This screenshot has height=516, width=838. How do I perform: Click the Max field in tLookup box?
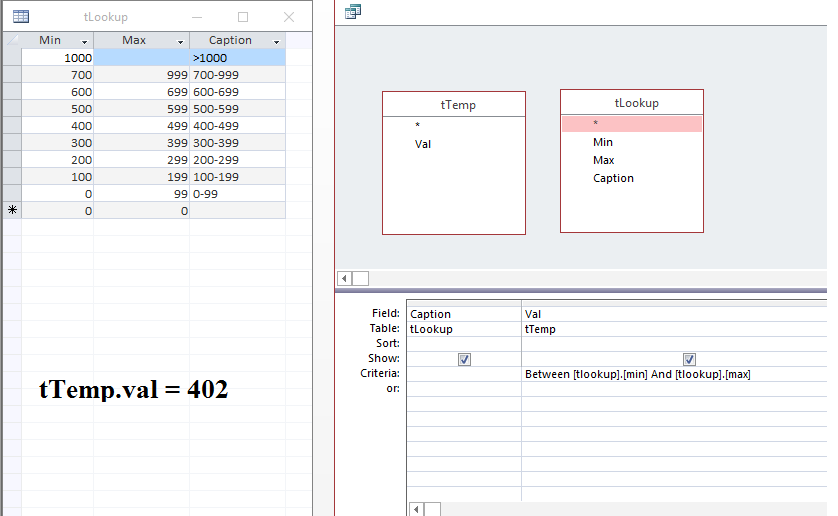(x=603, y=160)
